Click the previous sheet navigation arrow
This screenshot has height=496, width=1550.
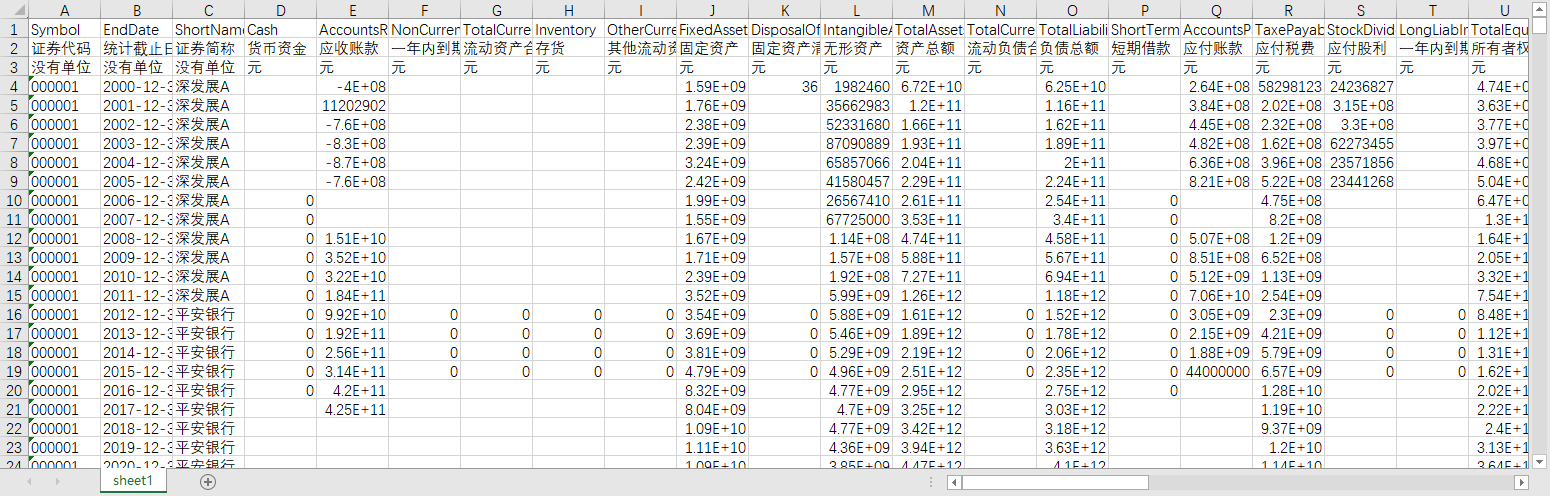(31, 482)
